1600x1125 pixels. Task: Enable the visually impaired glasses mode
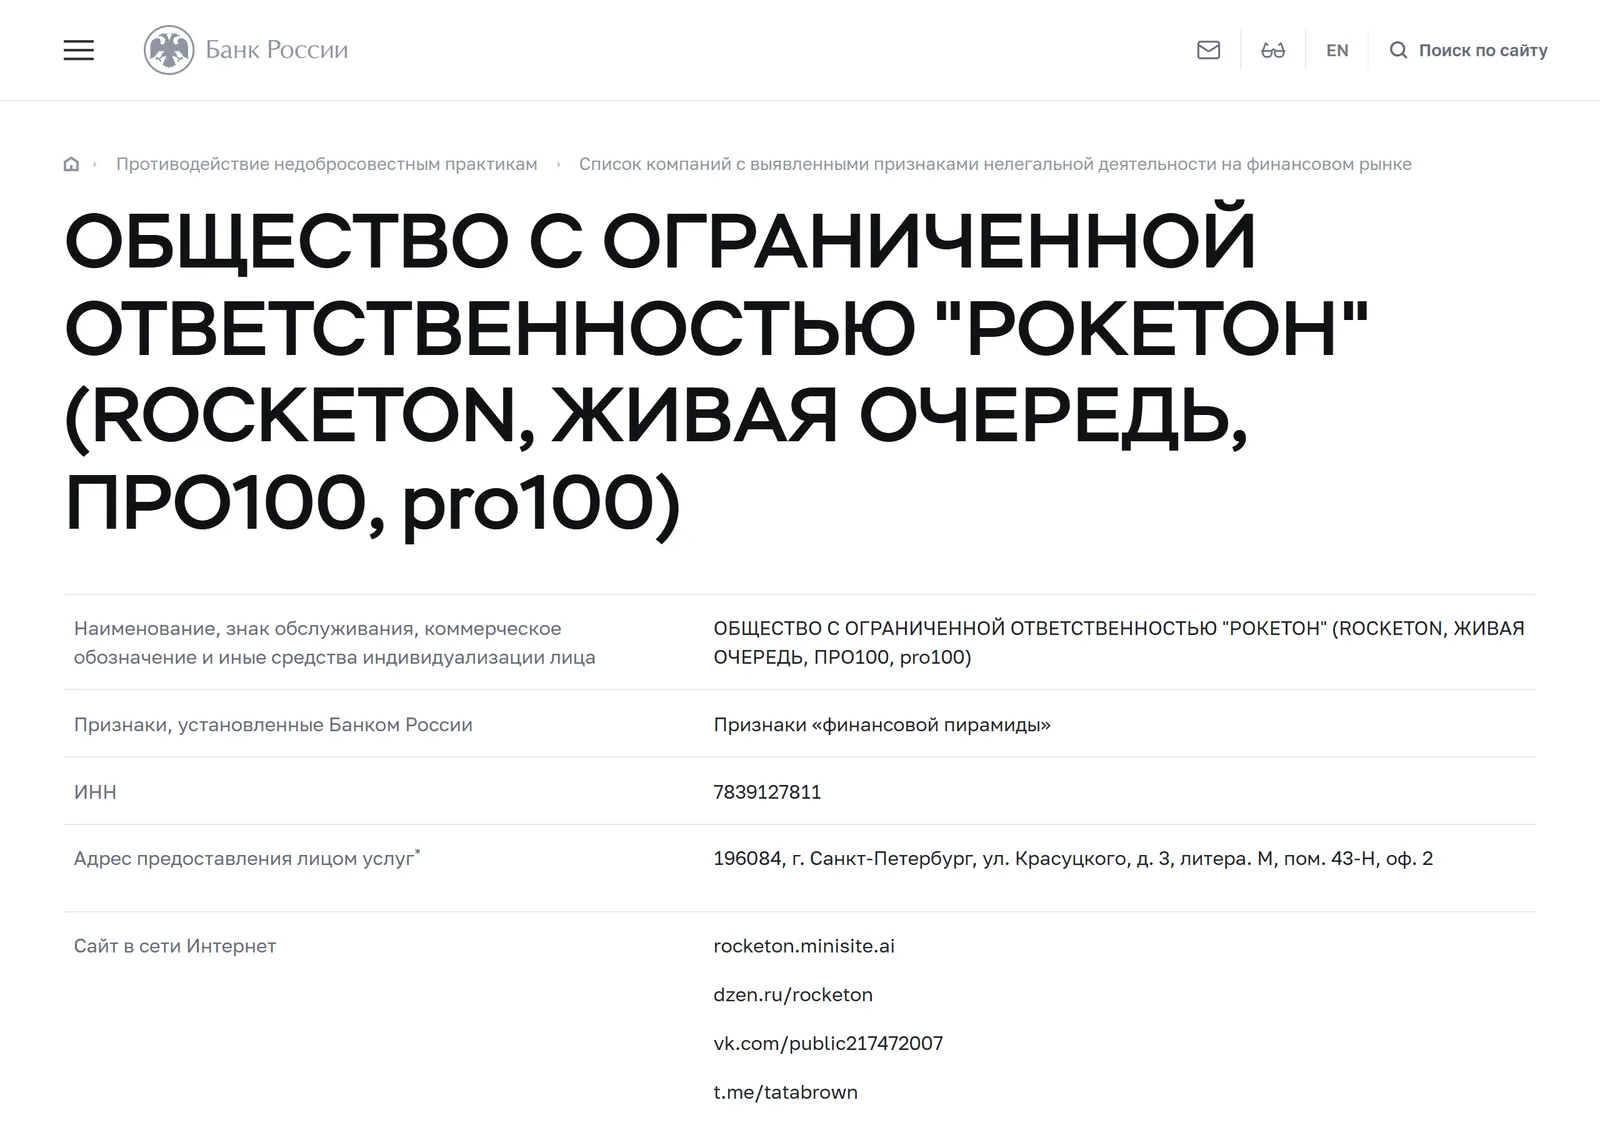click(x=1273, y=50)
